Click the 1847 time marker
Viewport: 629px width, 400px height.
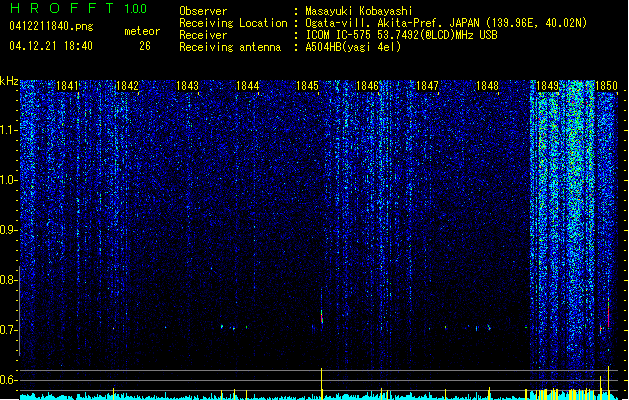coord(427,86)
